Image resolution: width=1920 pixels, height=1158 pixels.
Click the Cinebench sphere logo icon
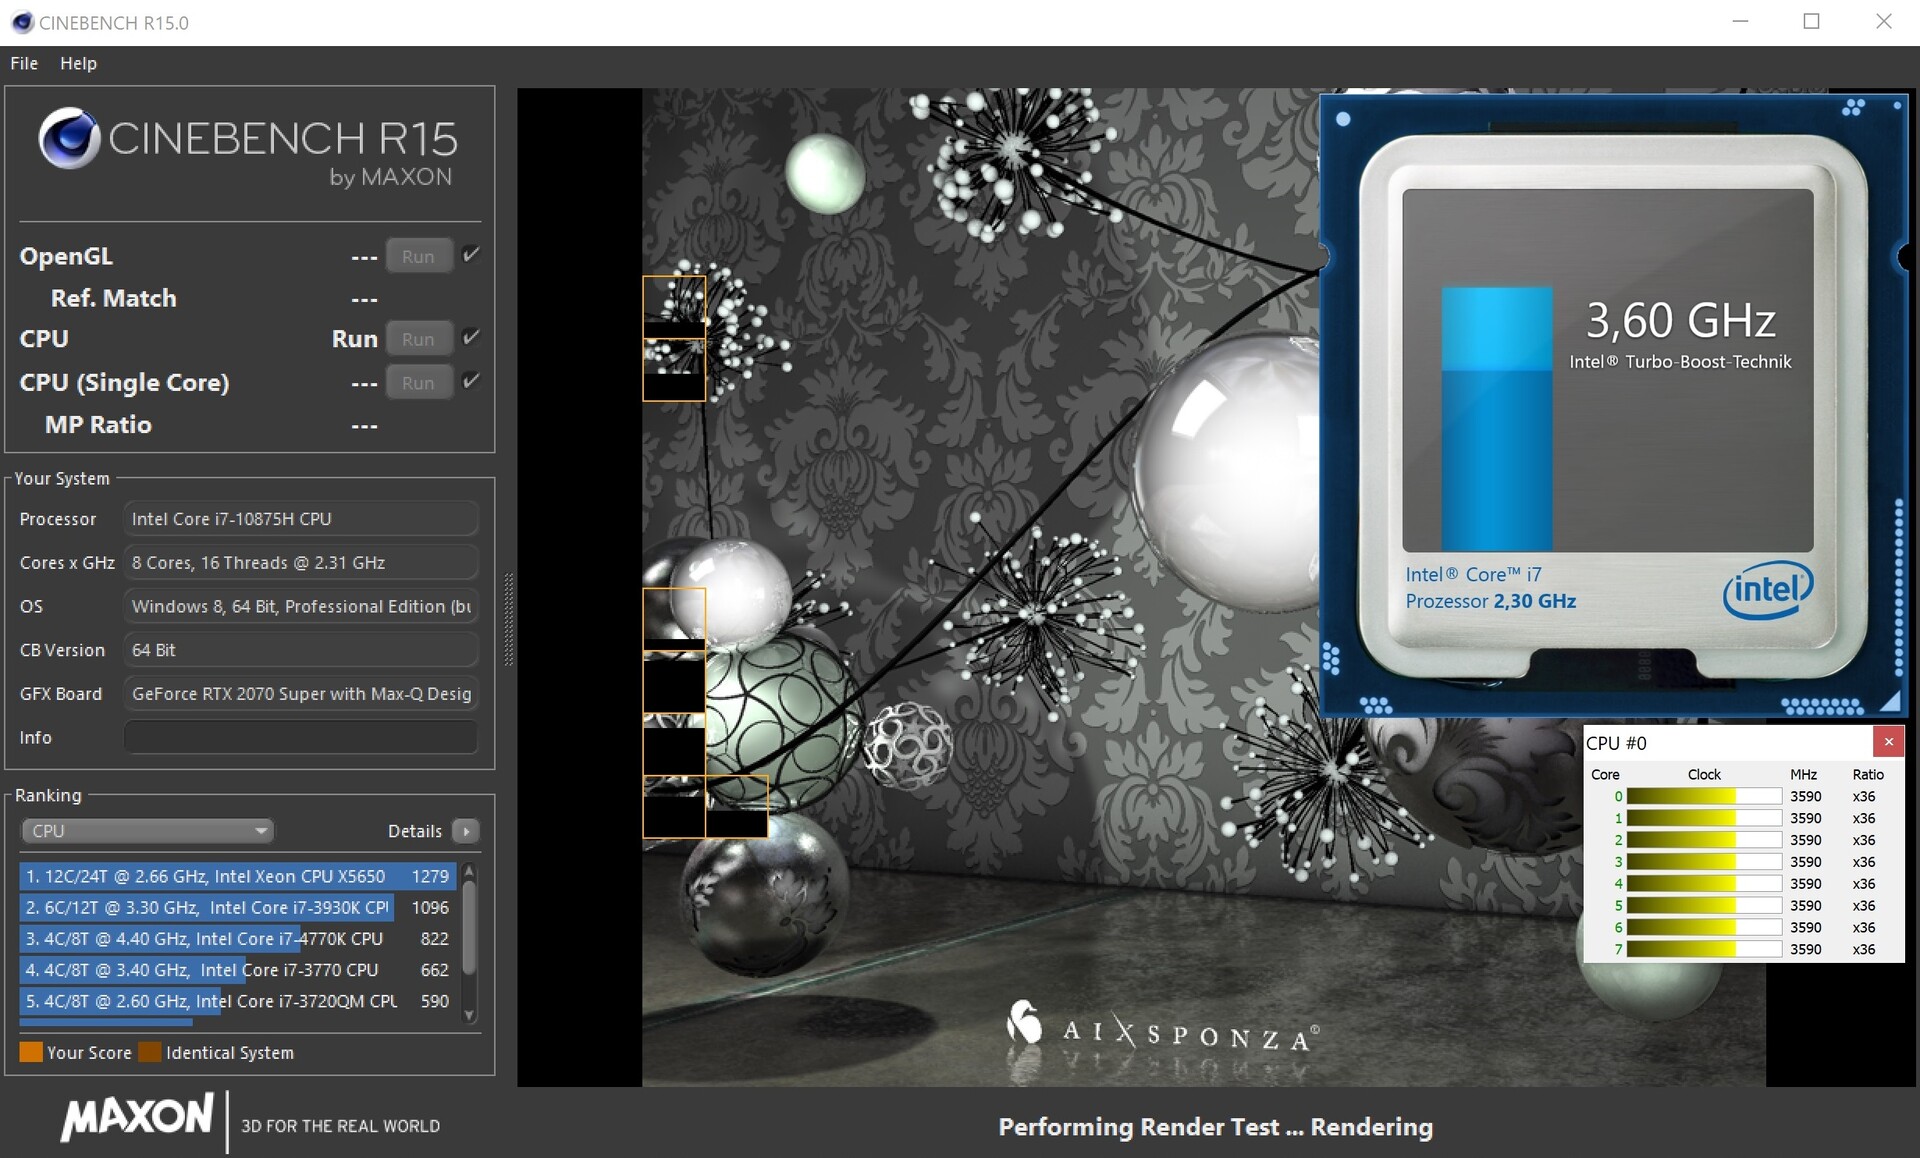click(69, 138)
